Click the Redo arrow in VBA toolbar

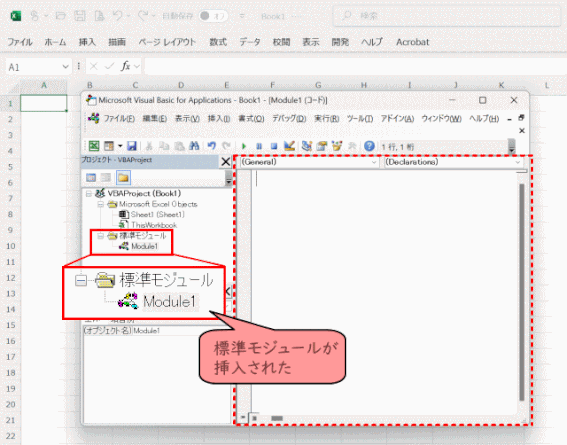click(226, 146)
